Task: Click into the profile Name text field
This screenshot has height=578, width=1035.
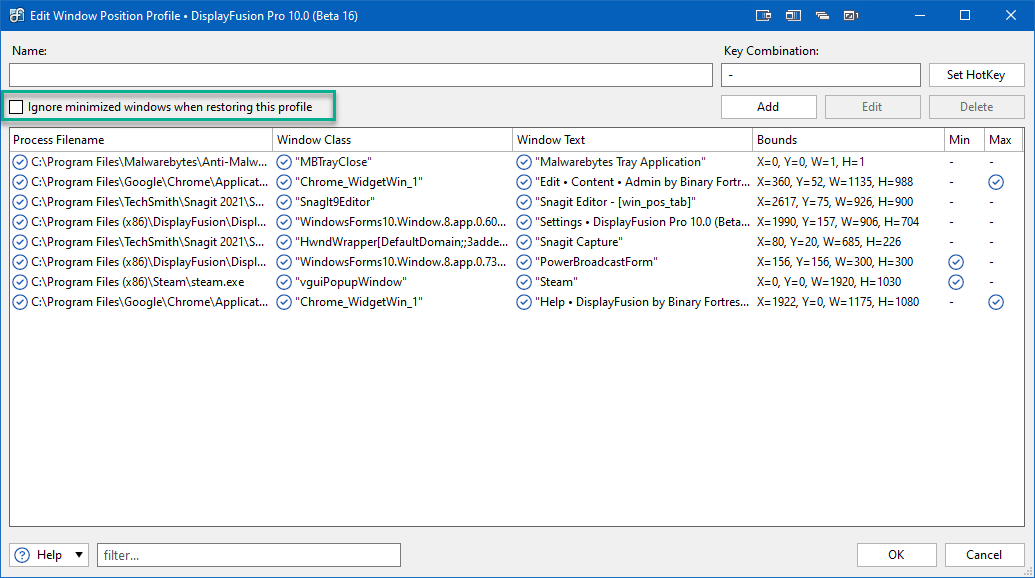Action: click(x=360, y=75)
